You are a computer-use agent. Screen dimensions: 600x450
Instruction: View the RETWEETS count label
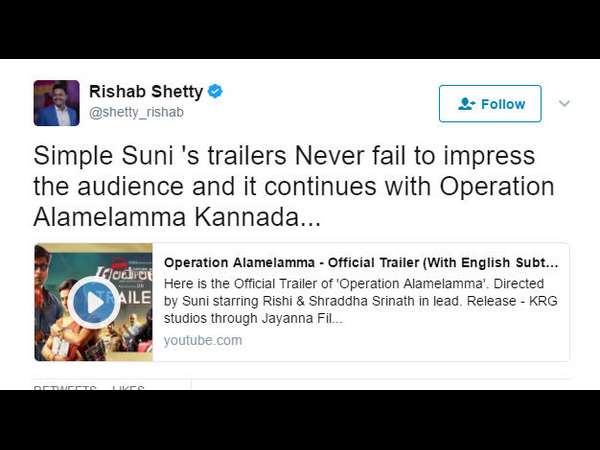click(x=65, y=388)
